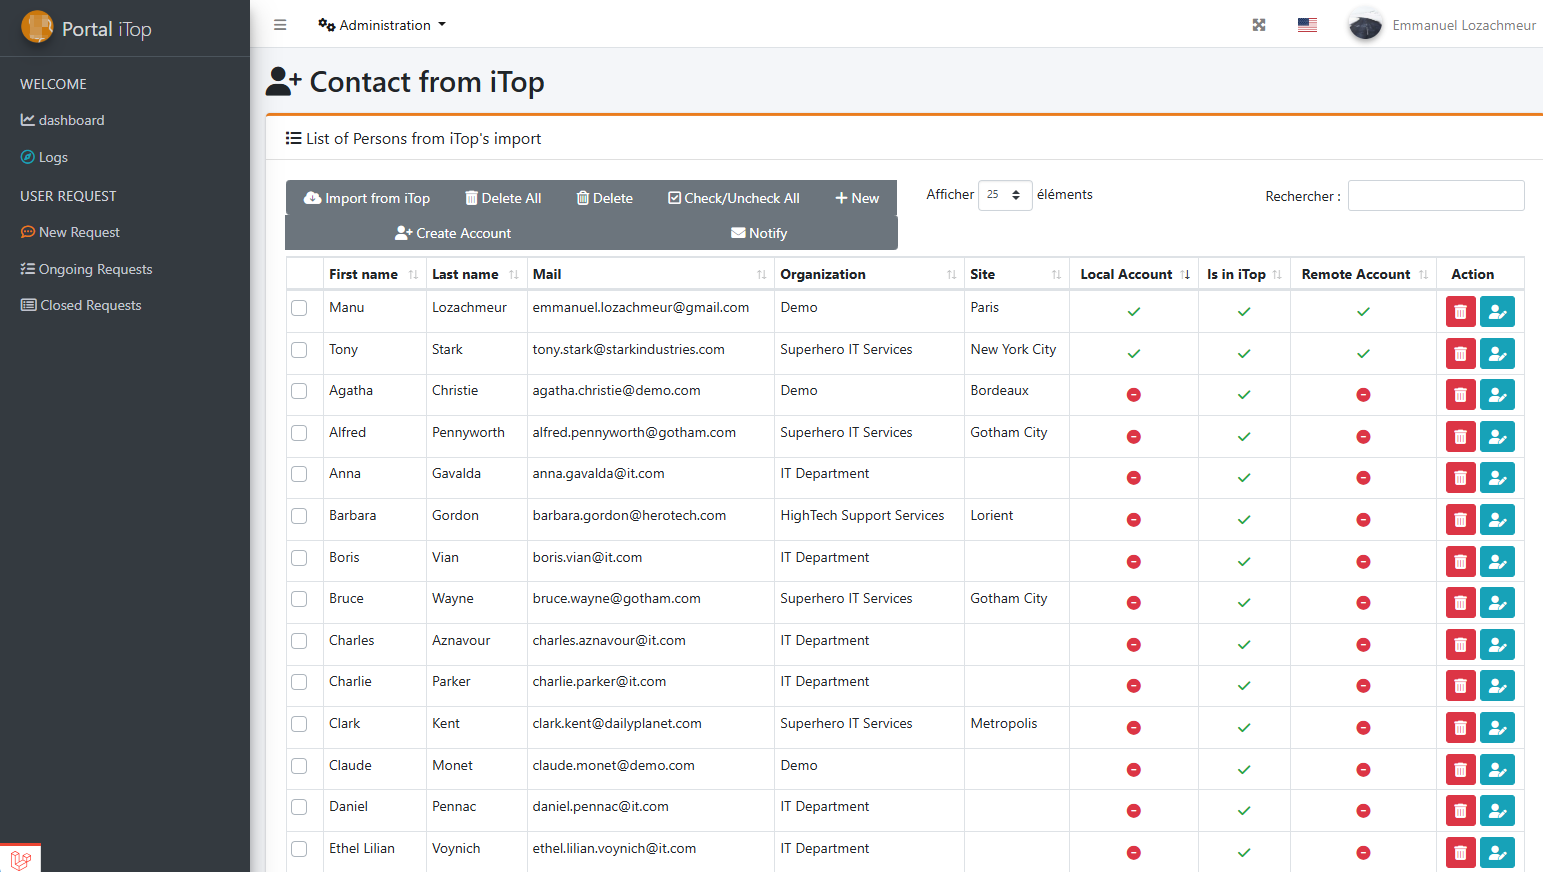Select the checkbox for Barbara Gordon row
1543x872 pixels.
click(299, 516)
